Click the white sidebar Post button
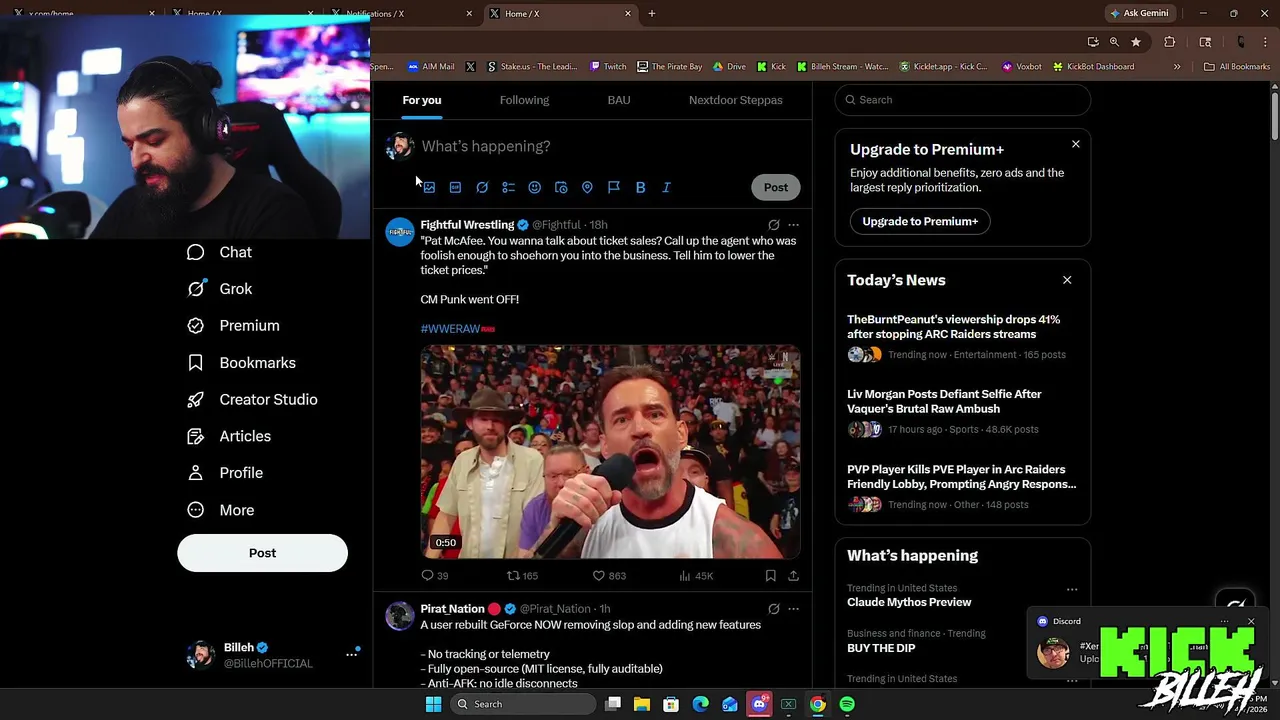The height and width of the screenshot is (720, 1280). pyautogui.click(x=262, y=553)
